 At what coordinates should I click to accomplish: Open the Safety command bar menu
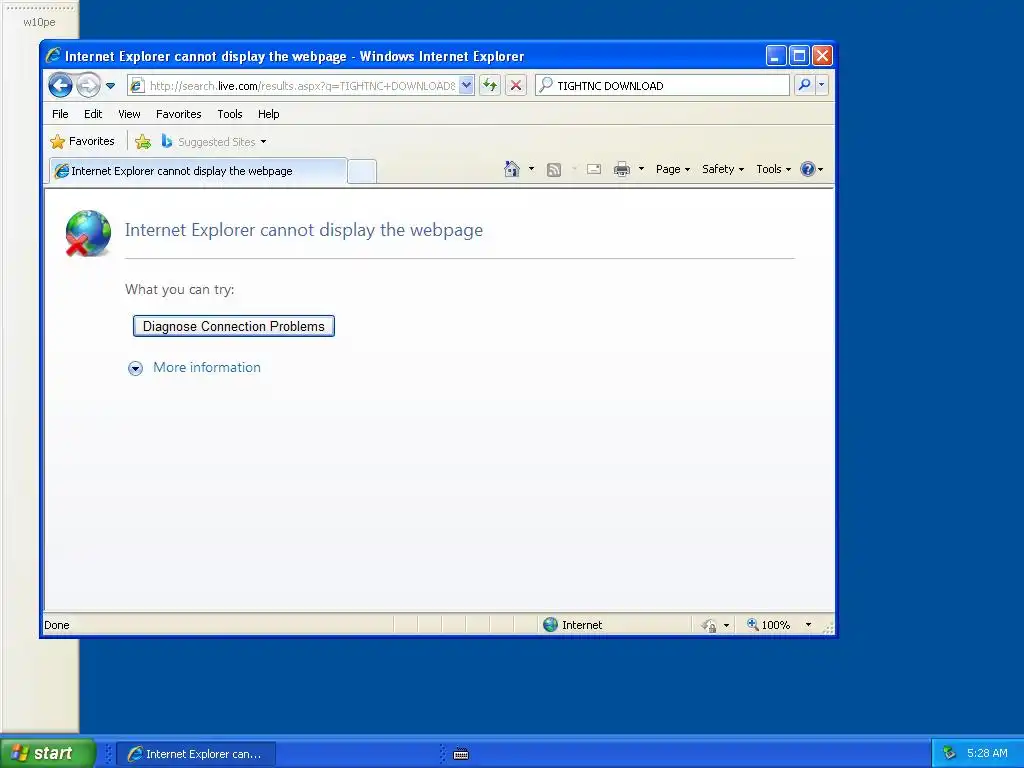point(723,169)
